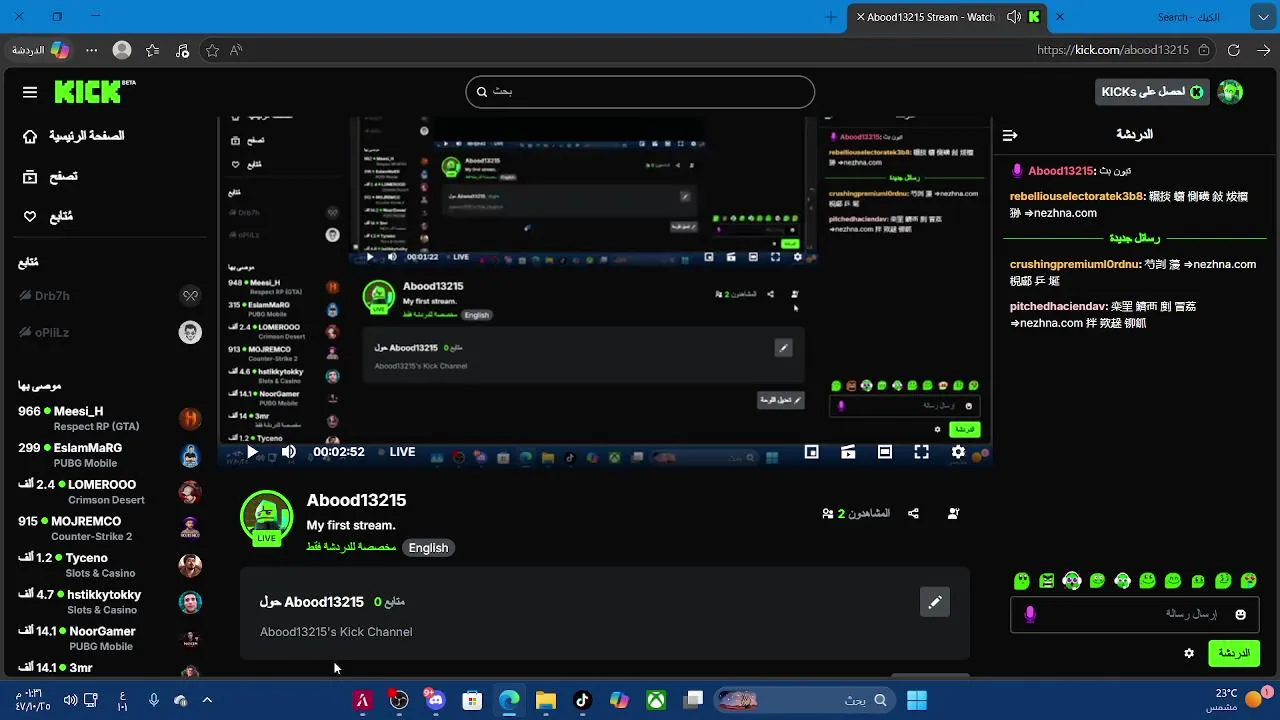Open the user profile avatar menu
The image size is (1280, 720).
click(x=1231, y=92)
